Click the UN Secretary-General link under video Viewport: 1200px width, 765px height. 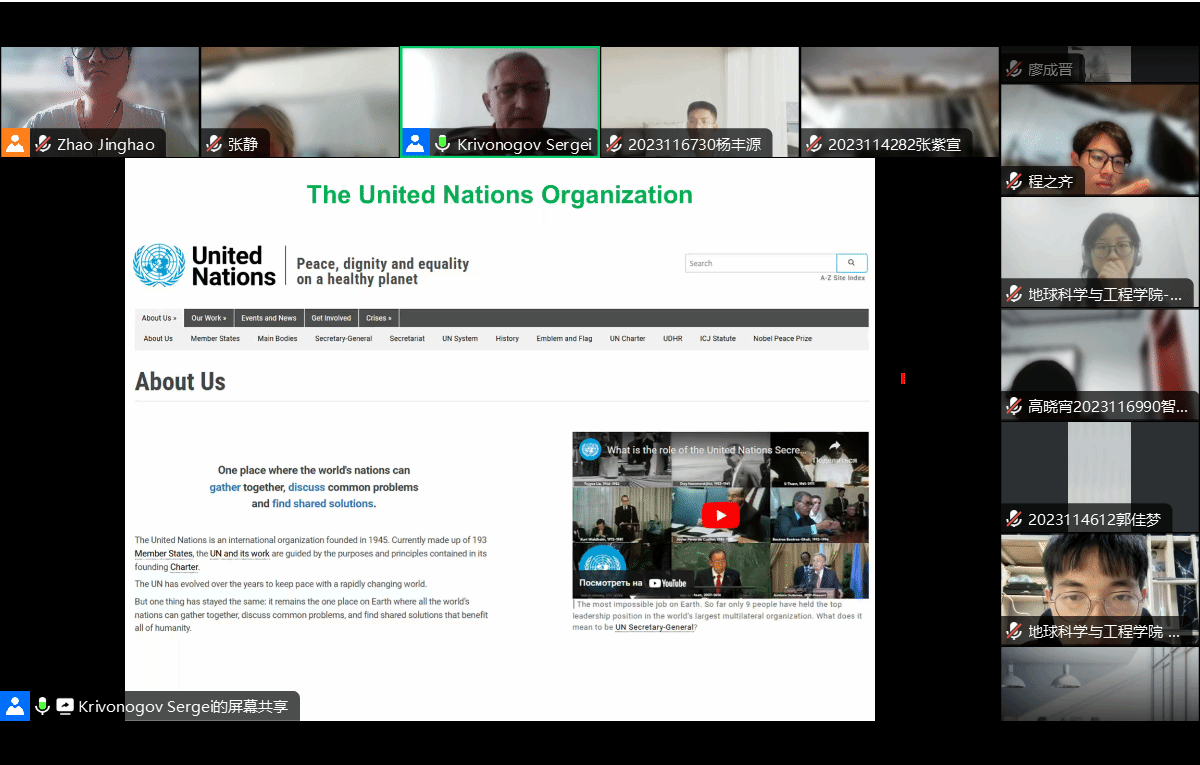pos(654,628)
